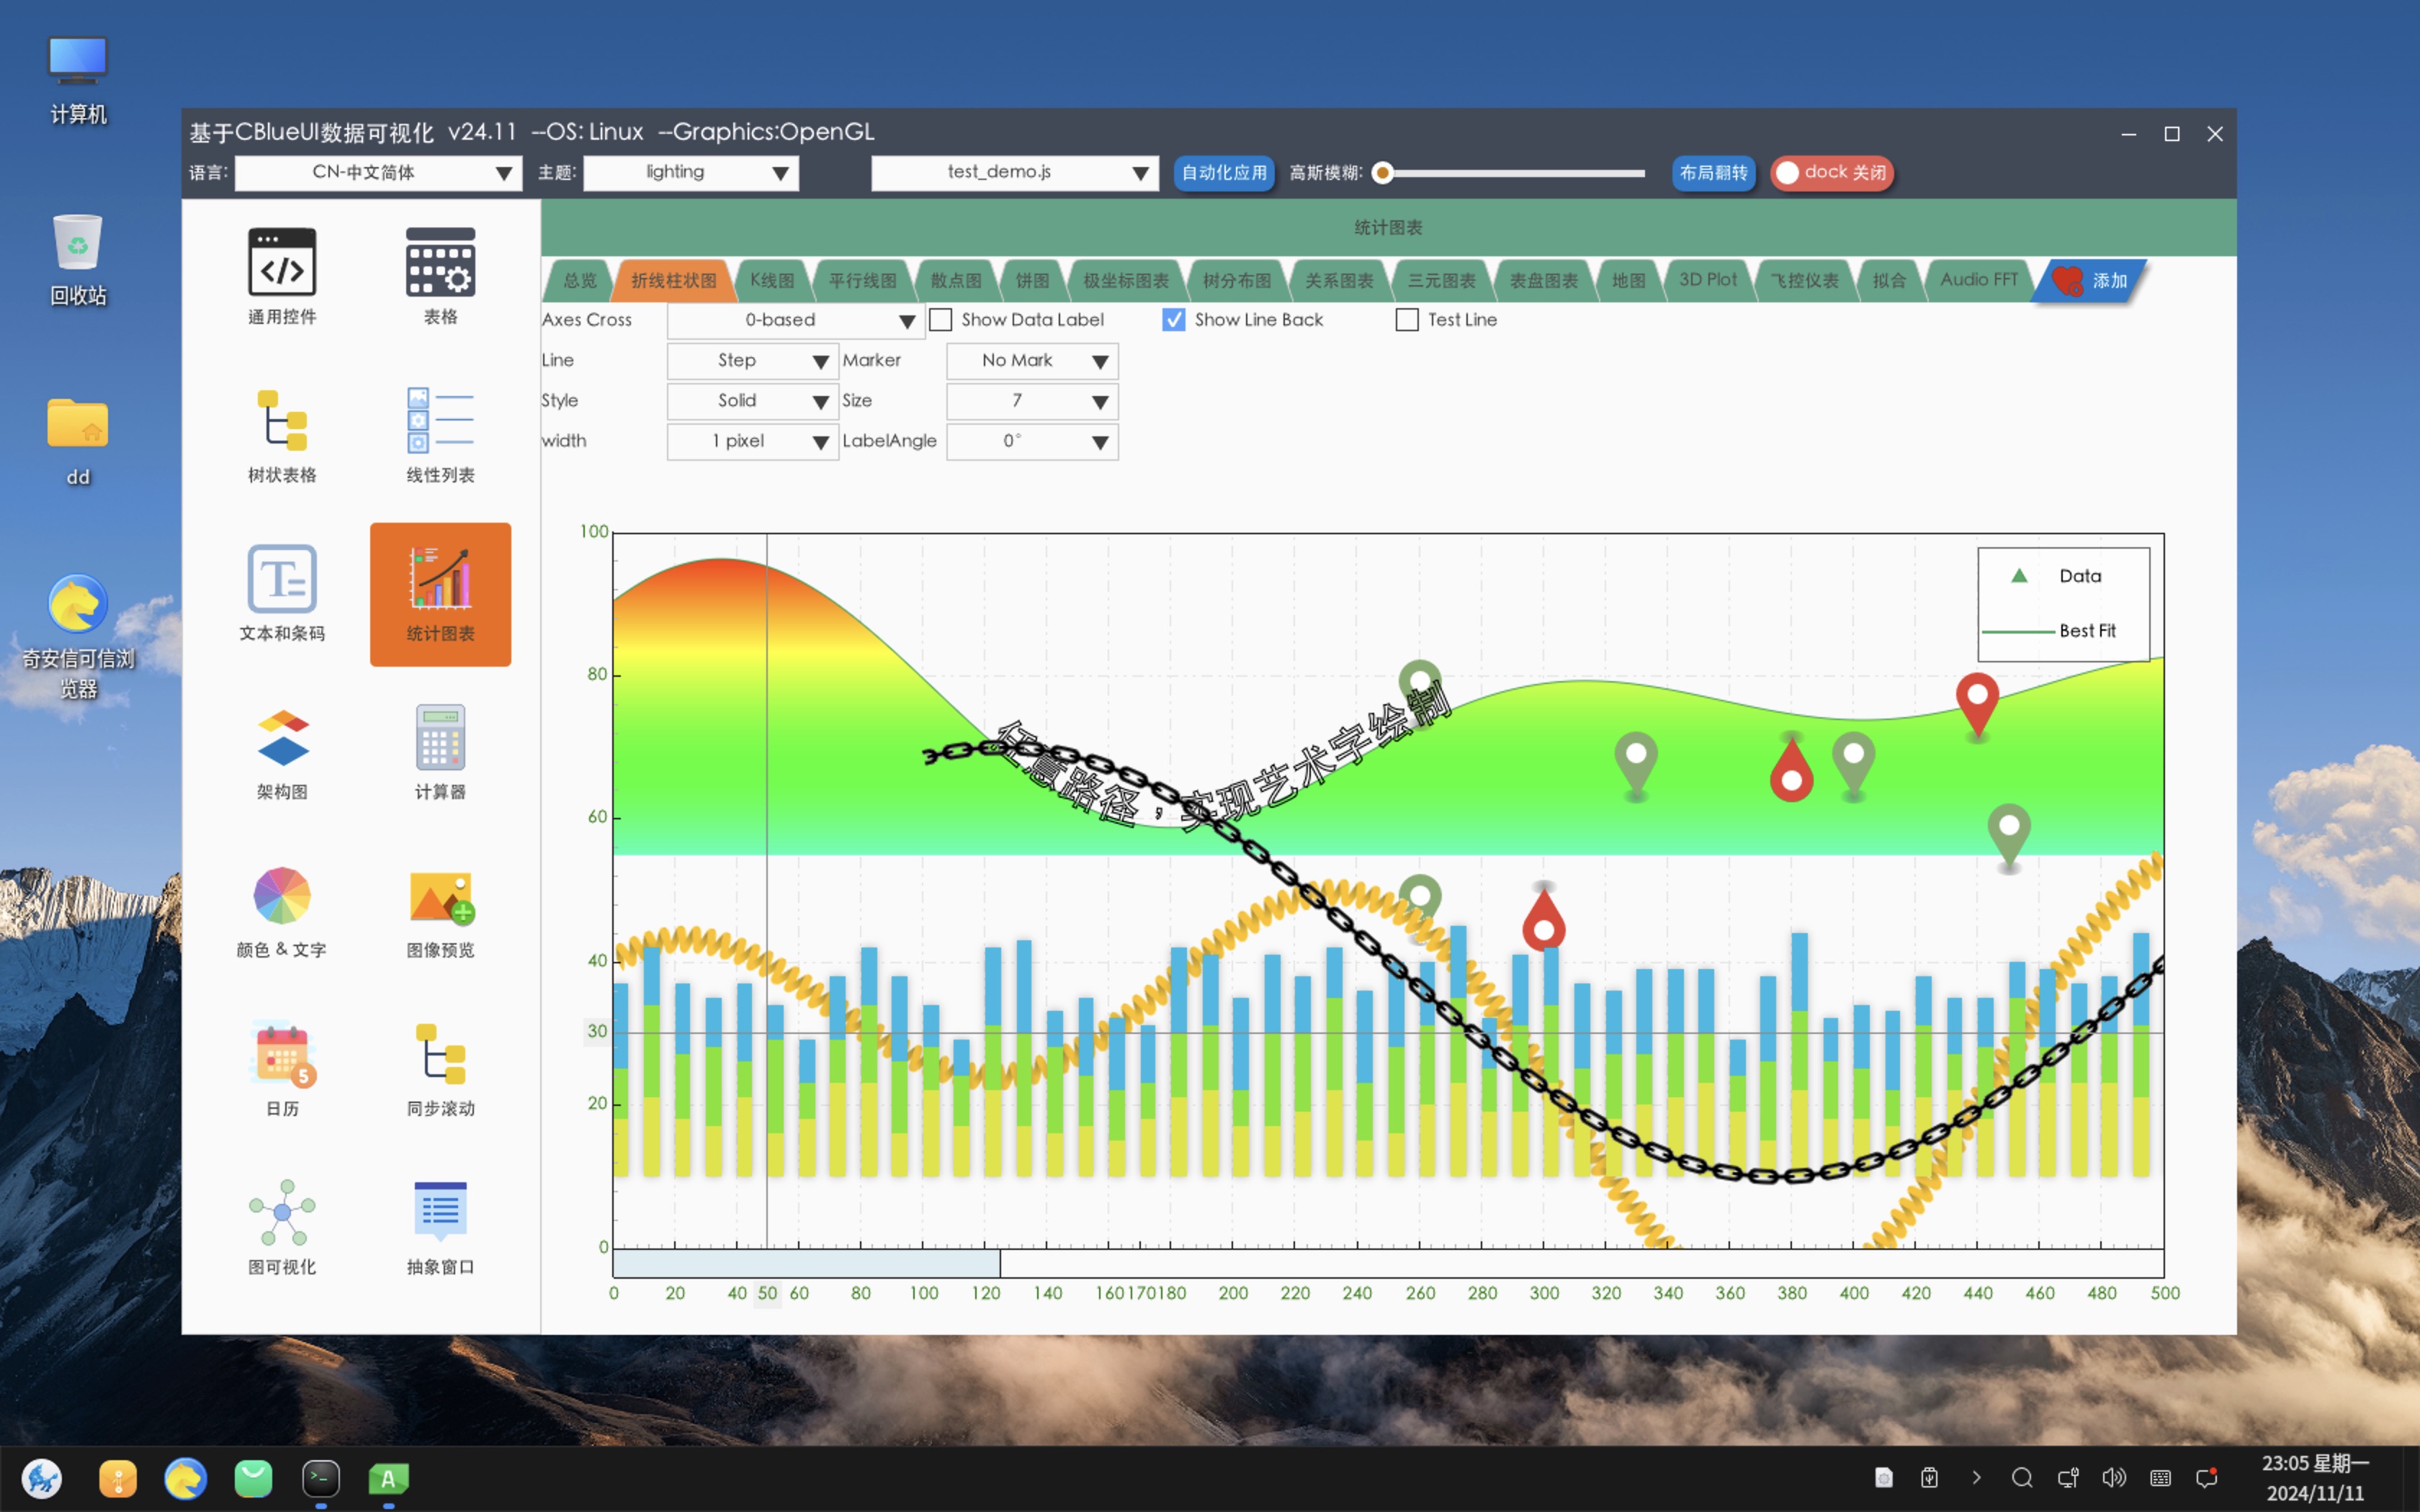Switch to the 总览 overview tab
This screenshot has width=2420, height=1512.
[580, 281]
